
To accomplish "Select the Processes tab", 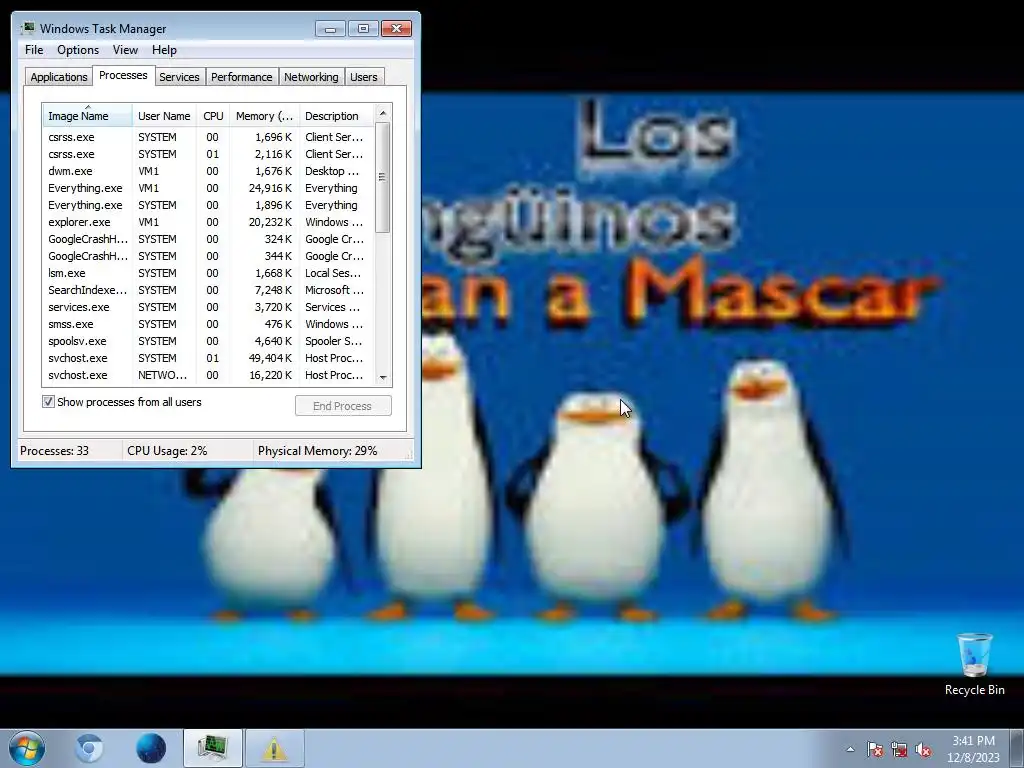I will pyautogui.click(x=123, y=75).
